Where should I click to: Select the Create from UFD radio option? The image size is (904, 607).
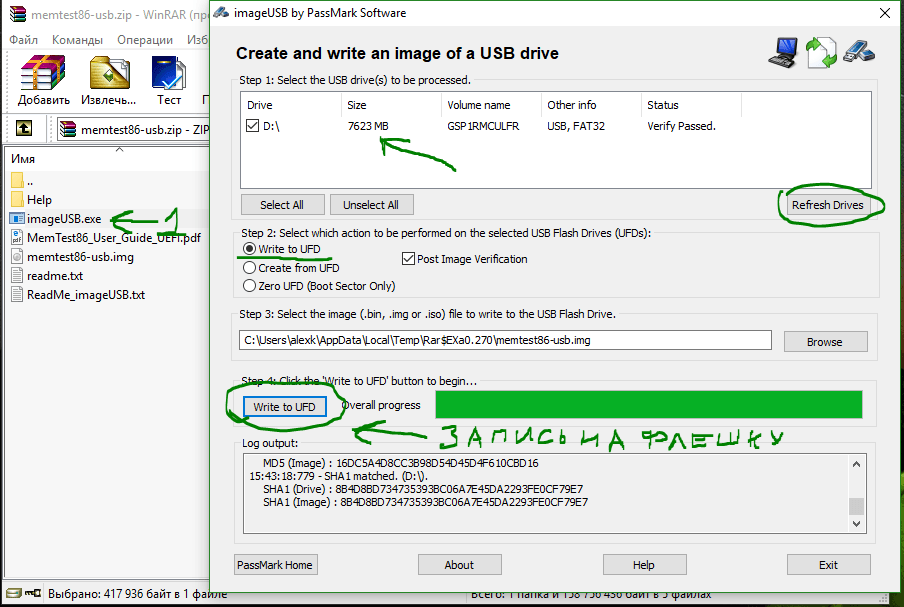click(x=250, y=268)
